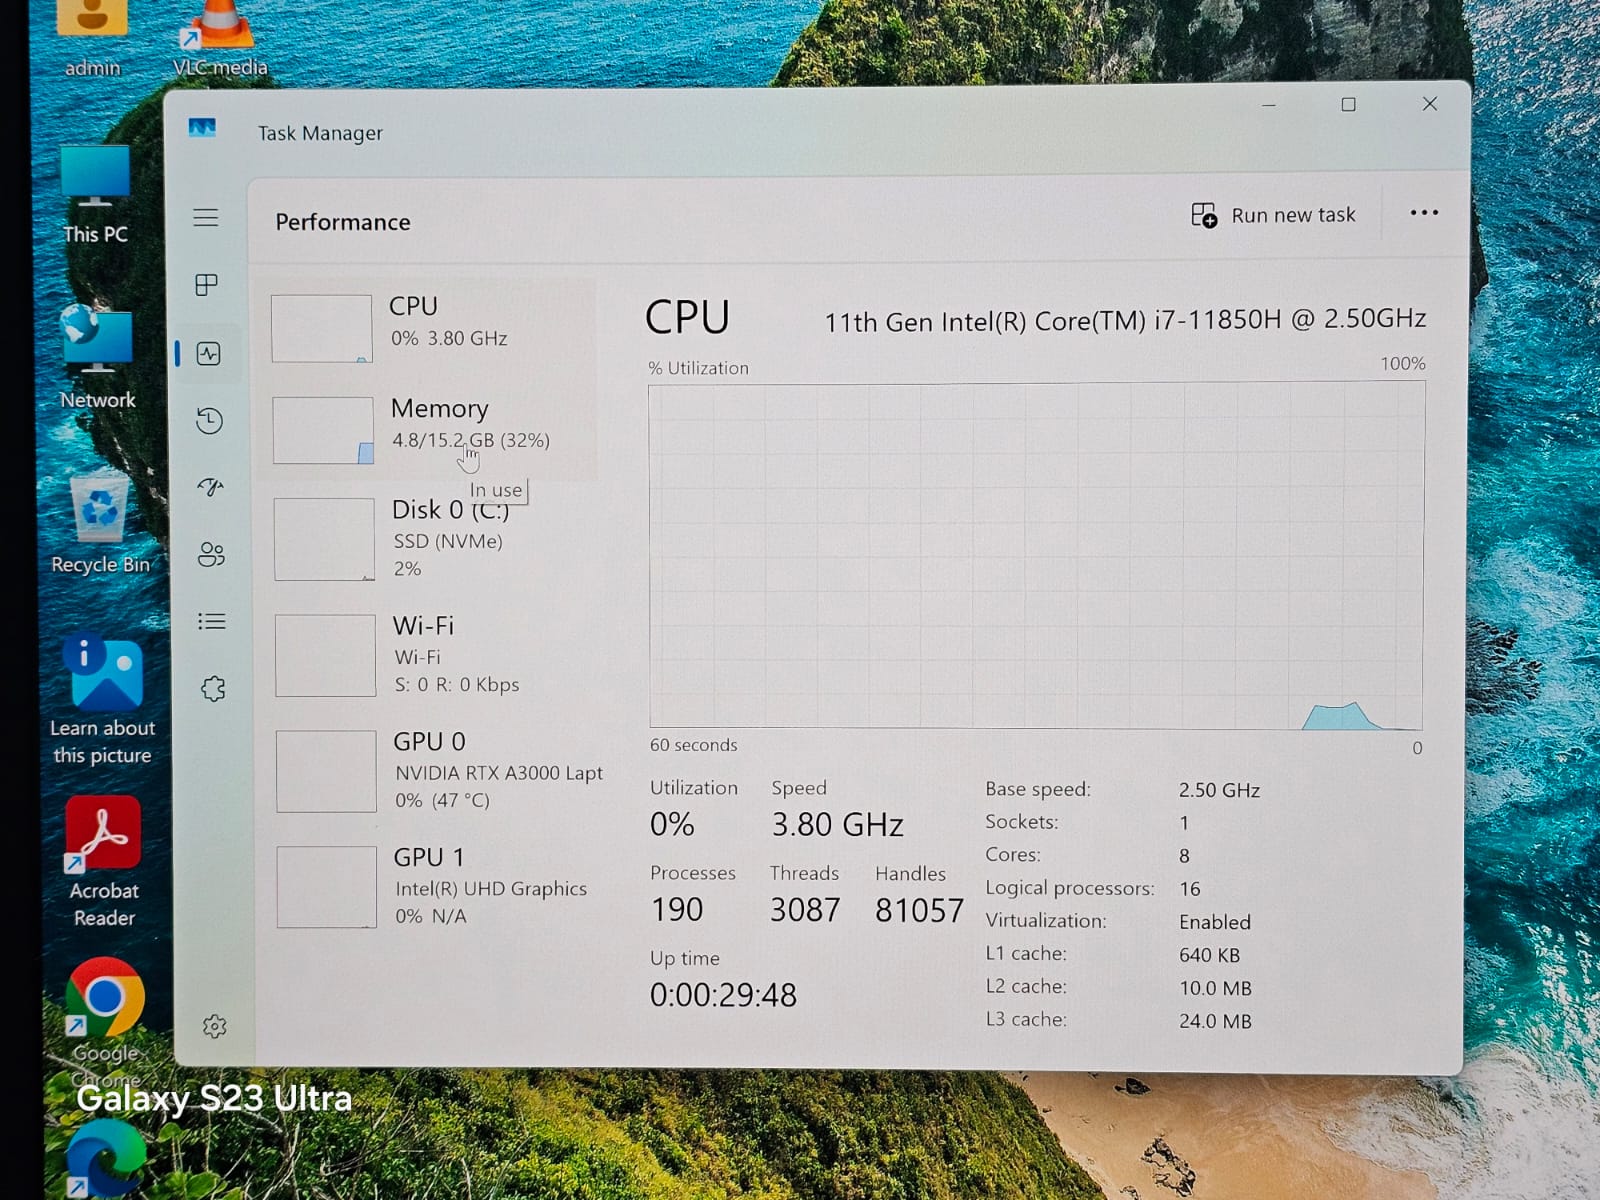Maximize the Task Manager window
Image resolution: width=1600 pixels, height=1200 pixels.
(1348, 104)
